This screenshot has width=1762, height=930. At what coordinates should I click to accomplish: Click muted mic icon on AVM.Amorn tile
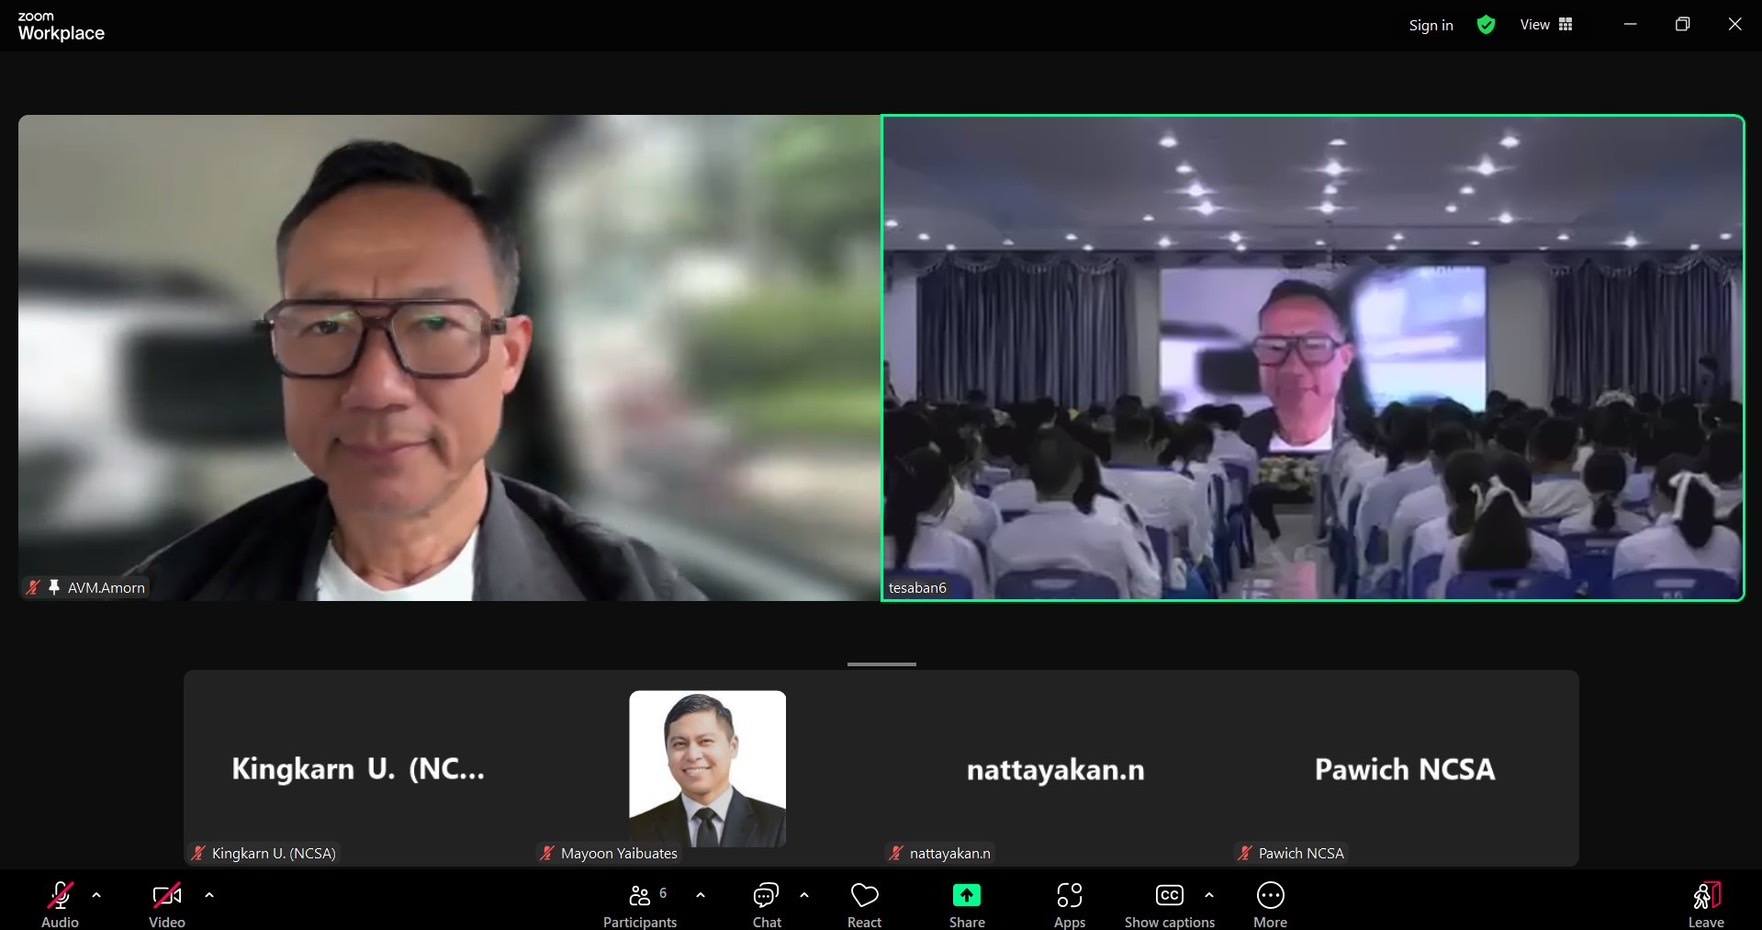pos(33,587)
